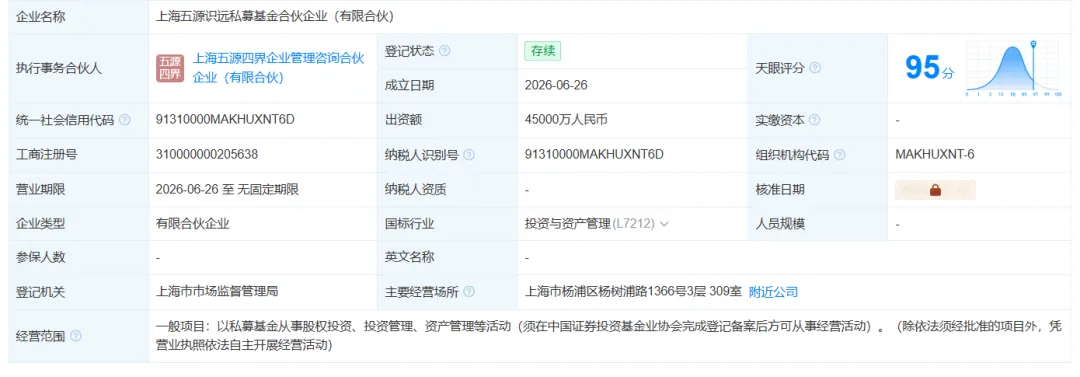Select the credit code 91310000MAKHUXNT6D under 统一社会信用代码
1080x377 pixels.
pos(225,120)
